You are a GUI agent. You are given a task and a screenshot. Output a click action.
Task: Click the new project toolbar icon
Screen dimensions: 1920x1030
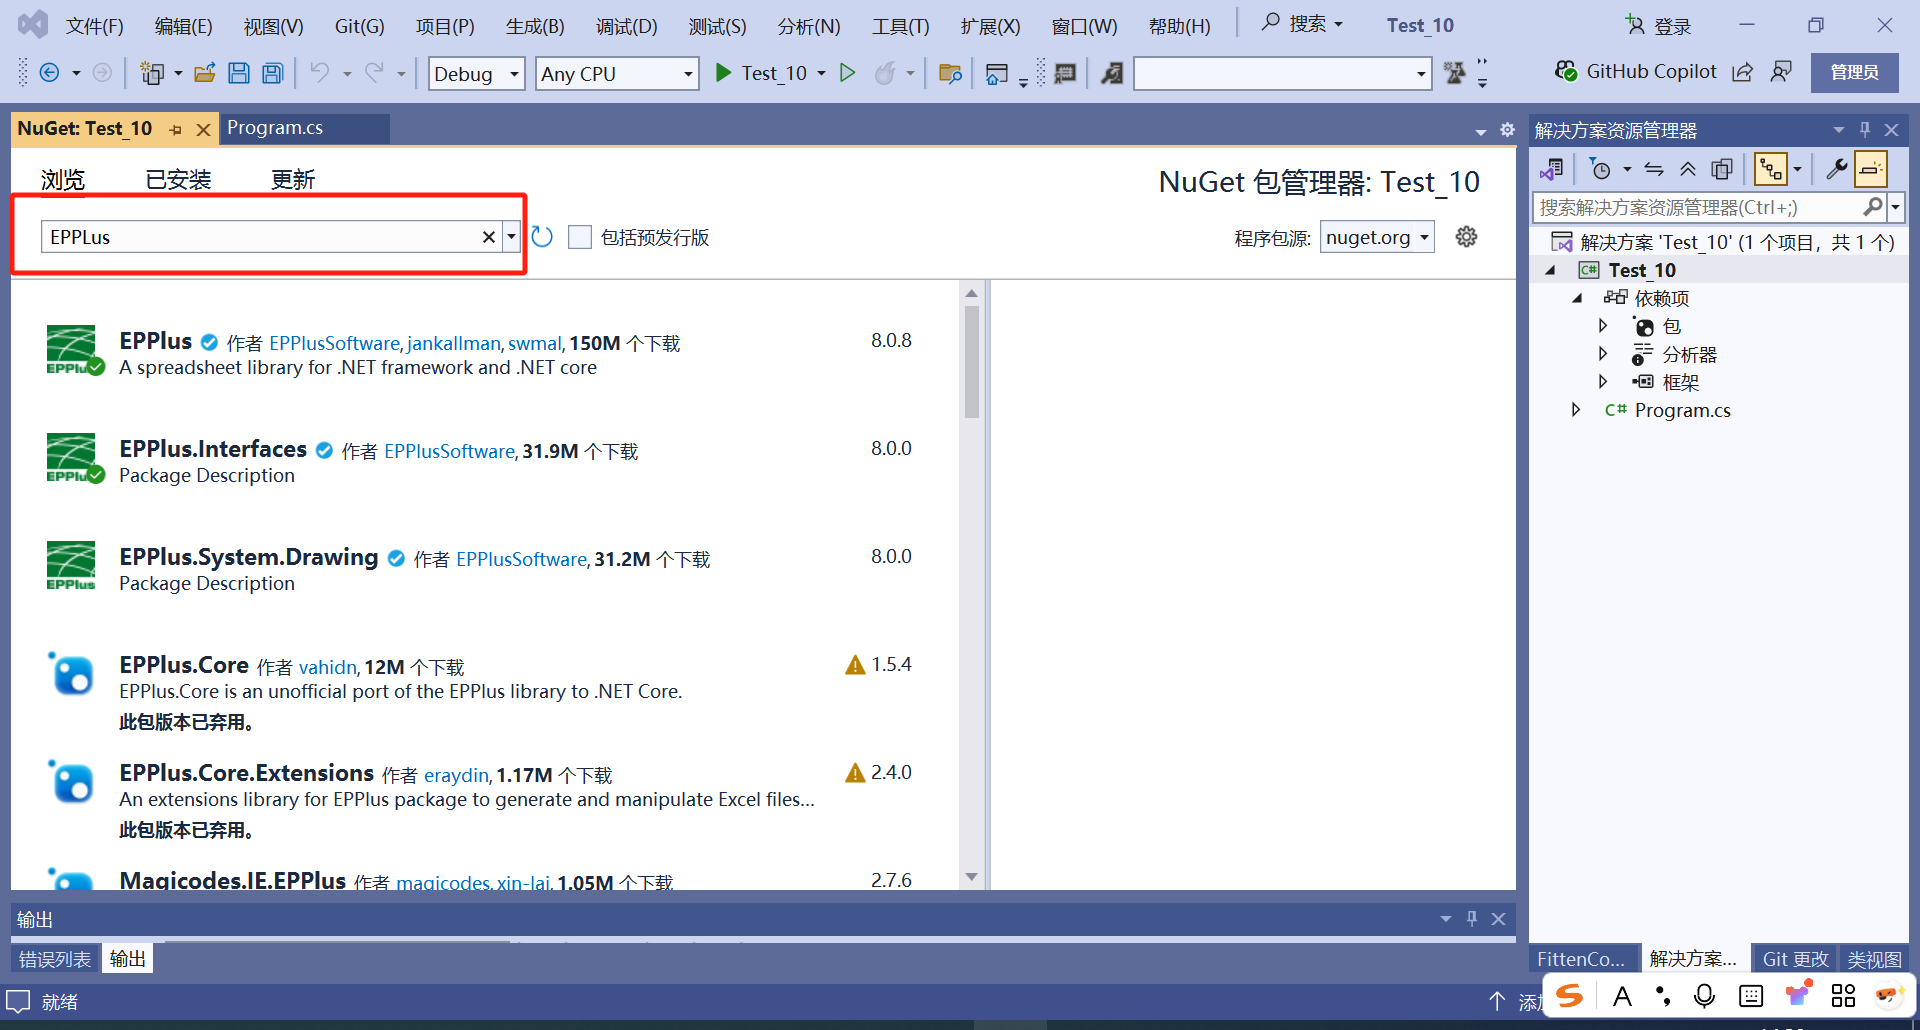pos(152,72)
